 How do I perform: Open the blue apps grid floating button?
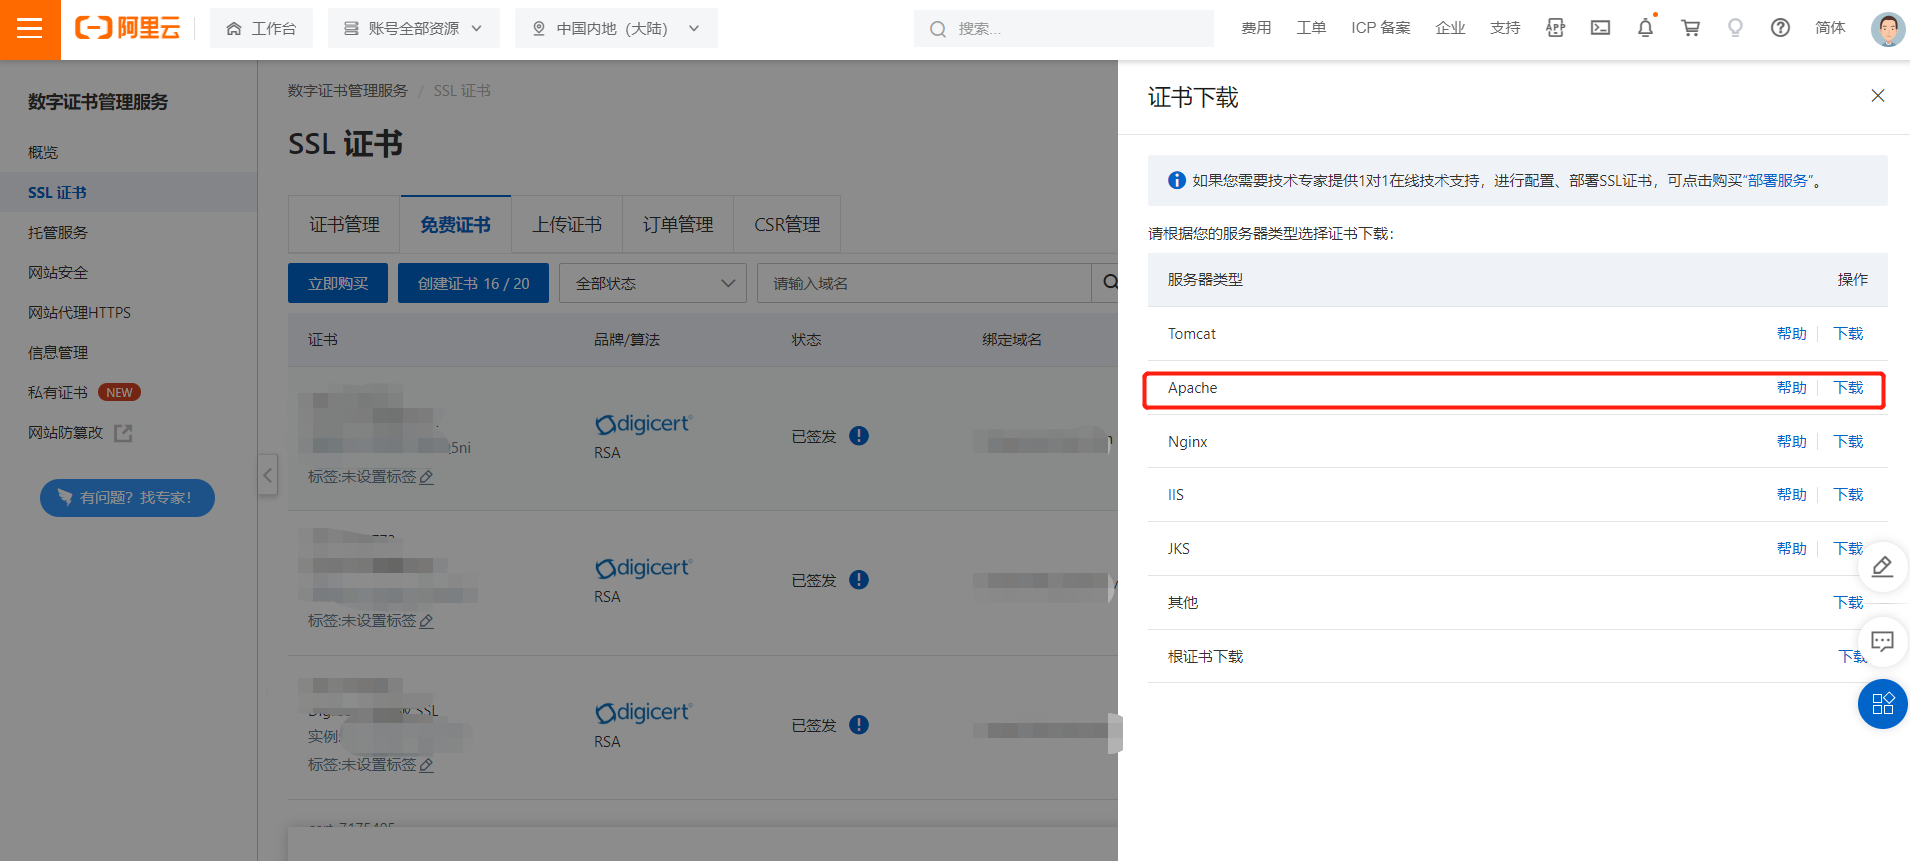[1882, 704]
